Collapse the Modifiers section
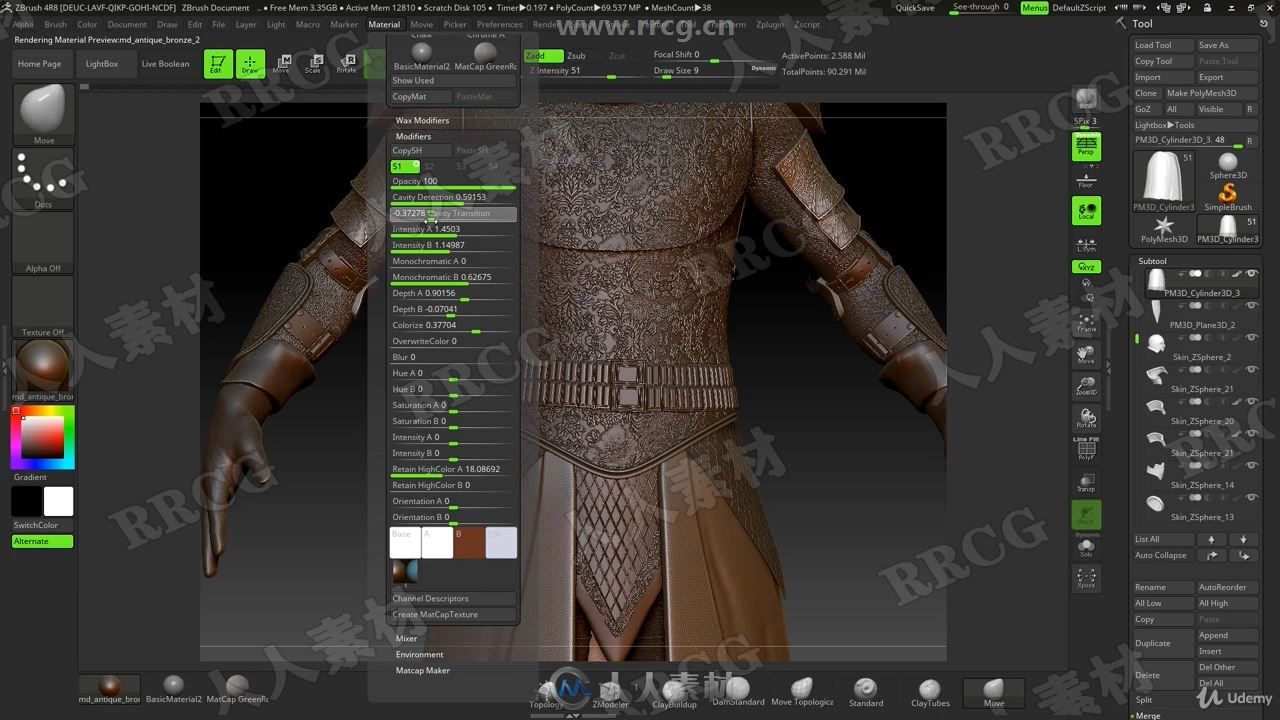 [413, 136]
